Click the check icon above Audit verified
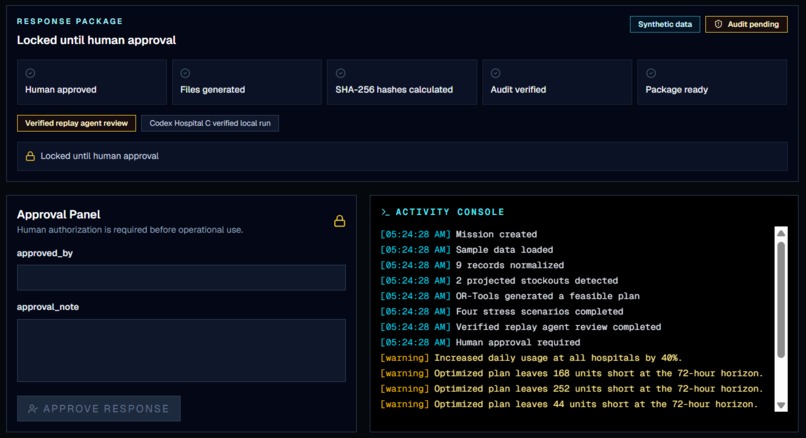 point(496,73)
